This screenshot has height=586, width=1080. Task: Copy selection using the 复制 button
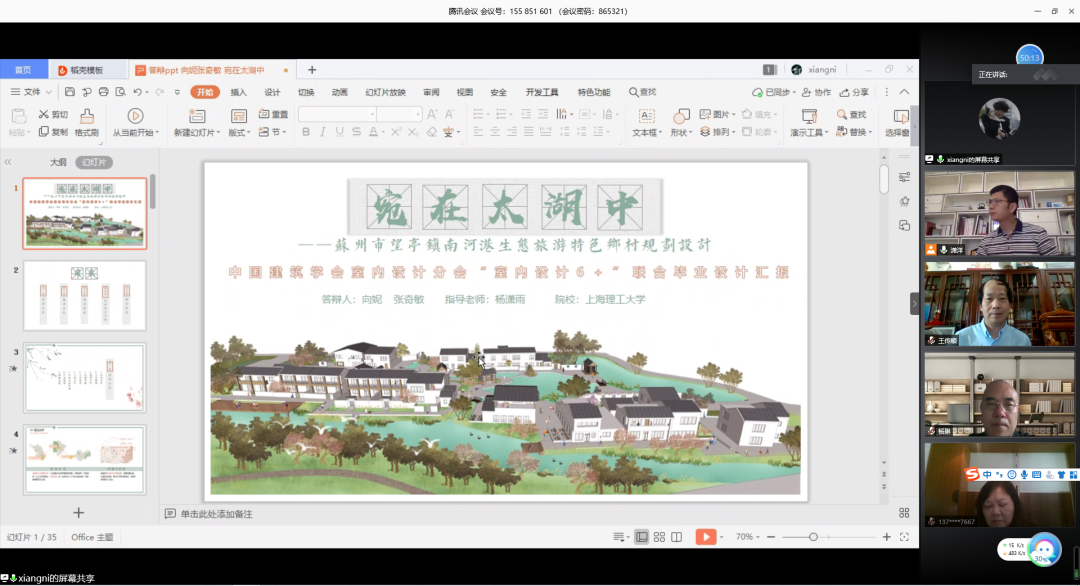54,132
